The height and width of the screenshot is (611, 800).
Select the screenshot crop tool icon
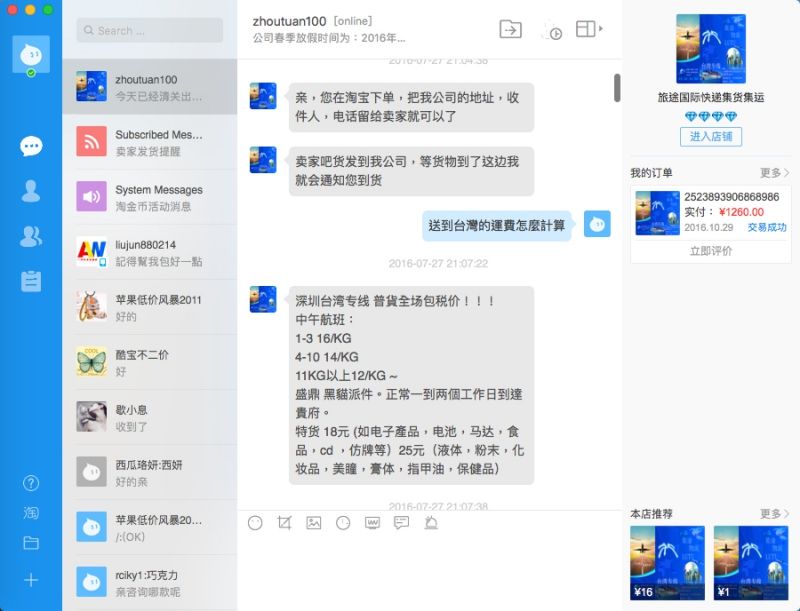[x=284, y=523]
